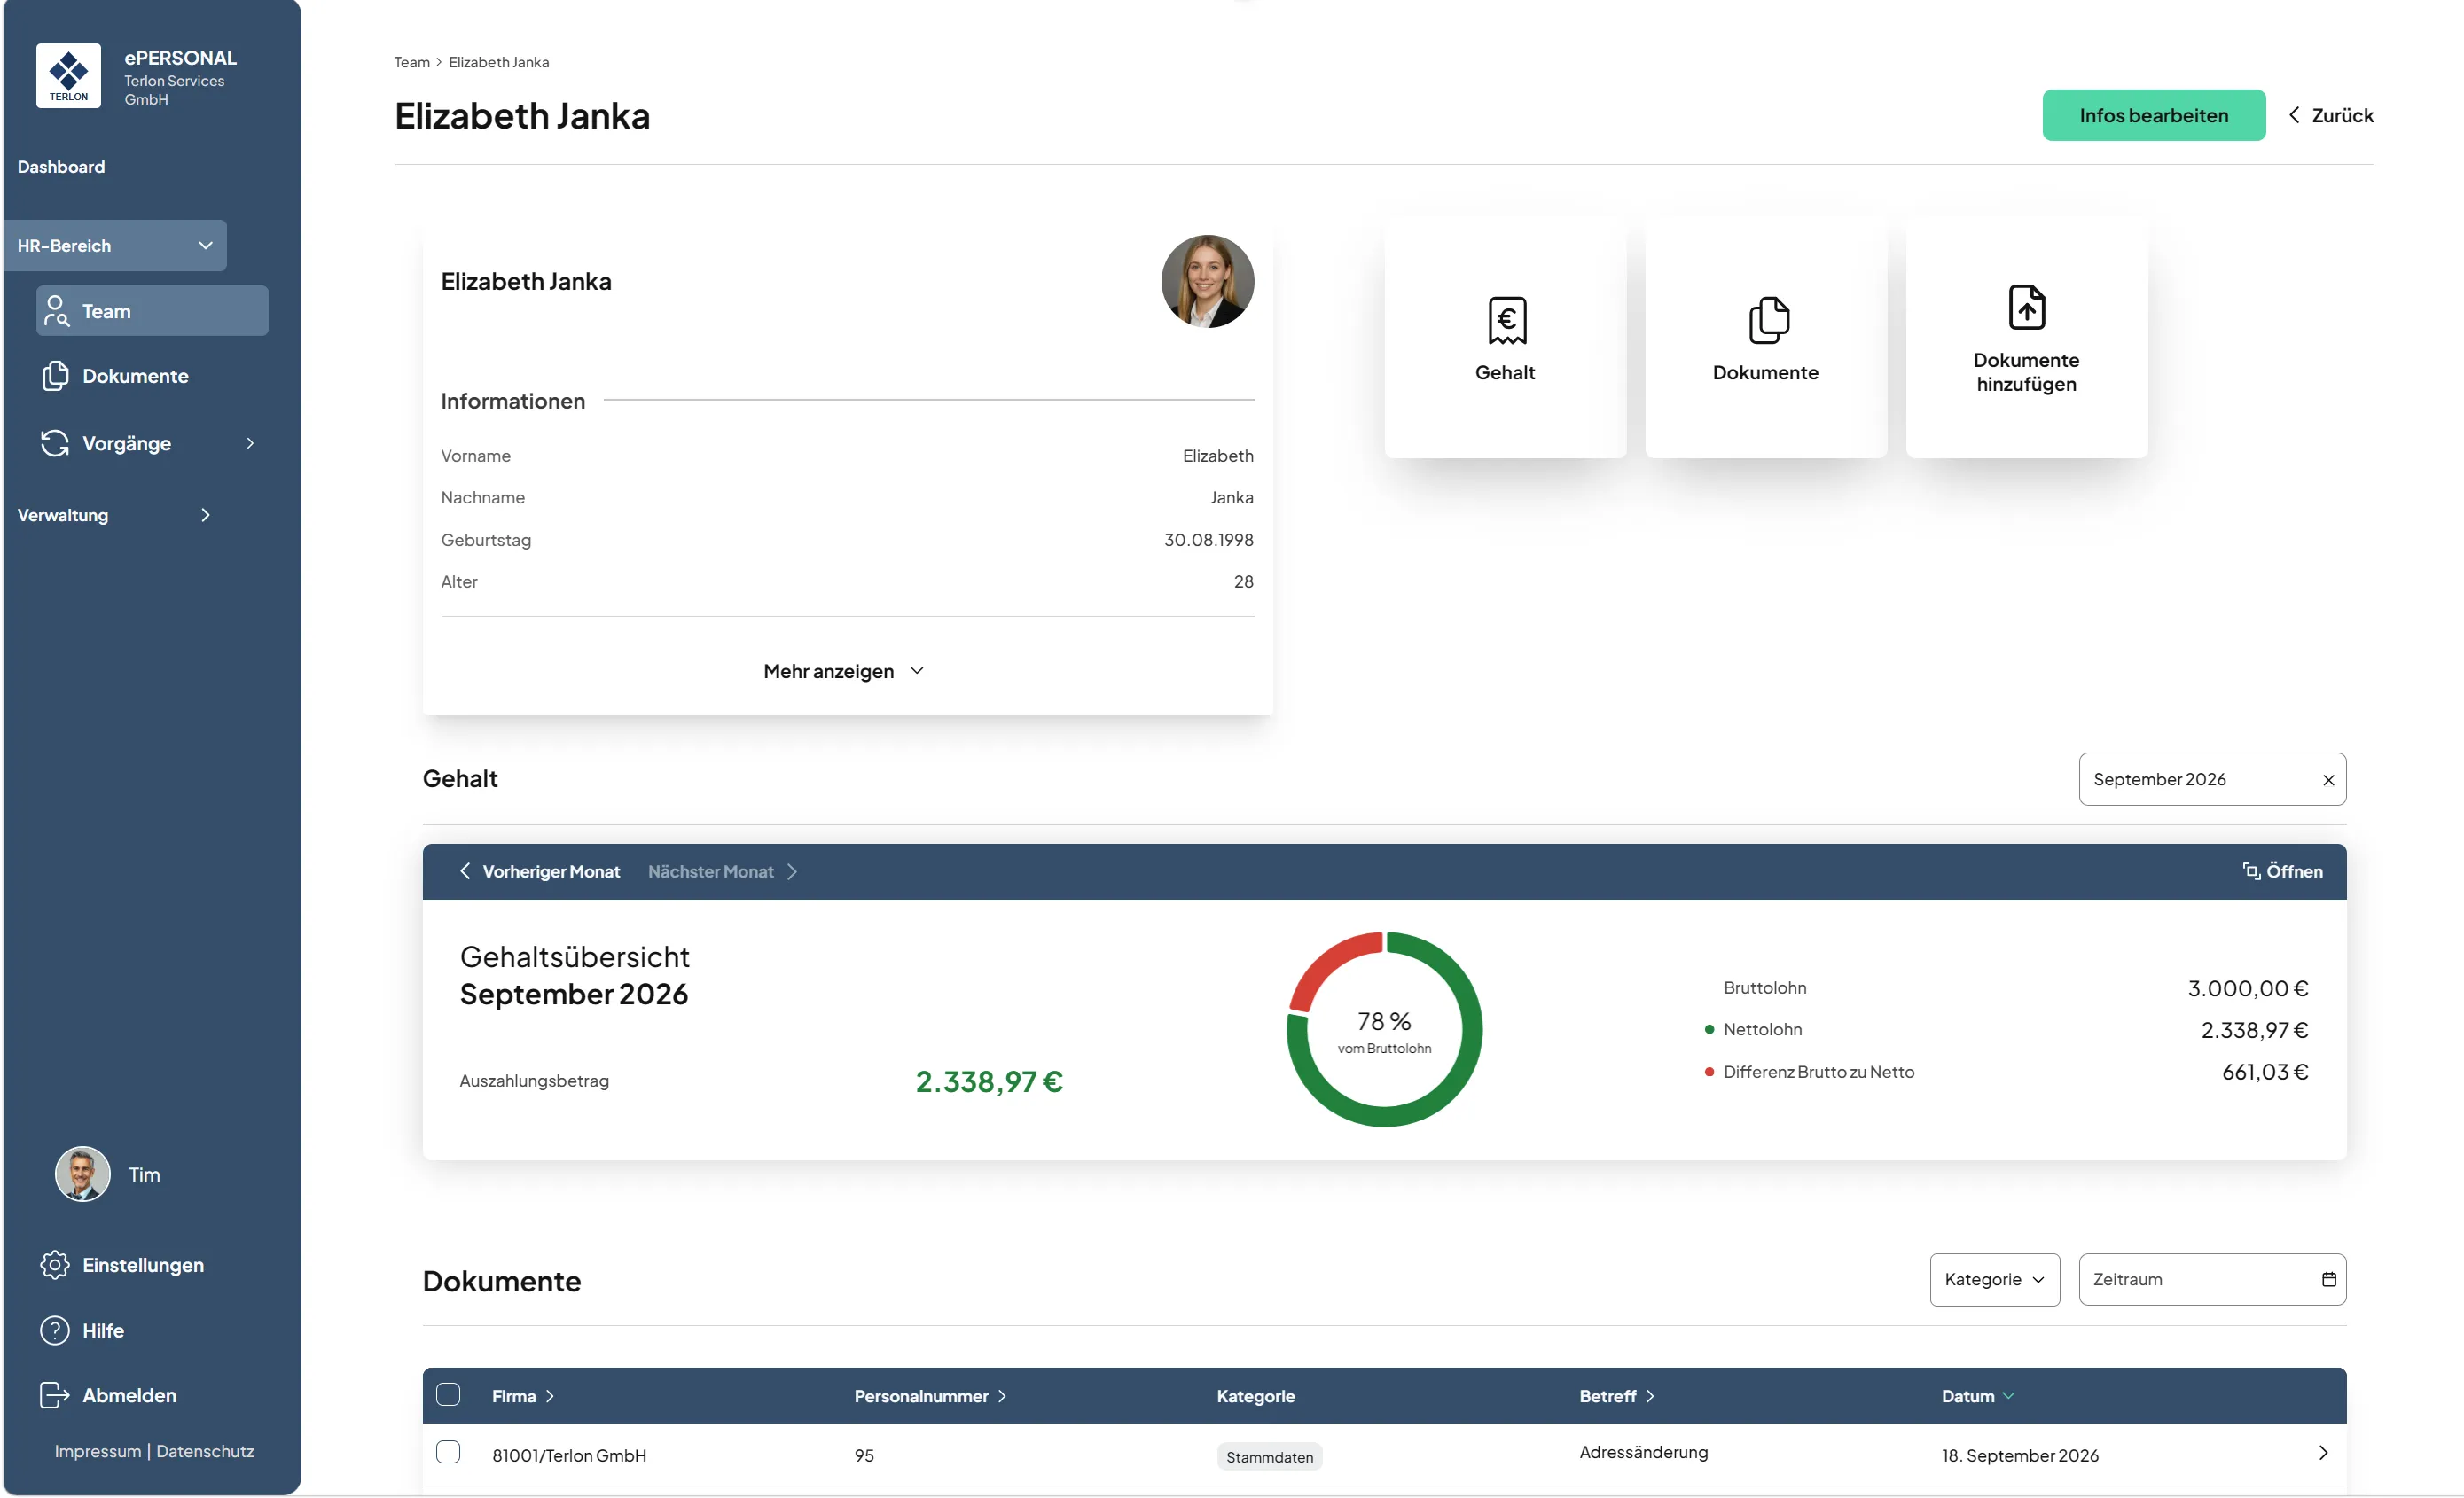
Task: Clear the September 2026 month filter
Action: [2328, 780]
